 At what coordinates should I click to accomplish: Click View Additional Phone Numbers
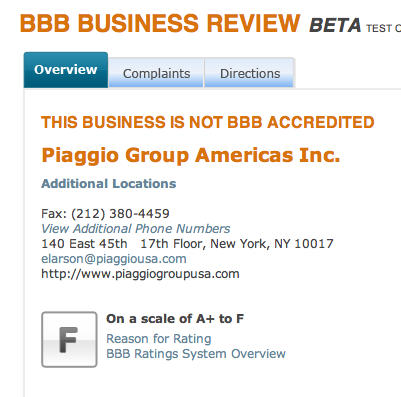coord(136,229)
